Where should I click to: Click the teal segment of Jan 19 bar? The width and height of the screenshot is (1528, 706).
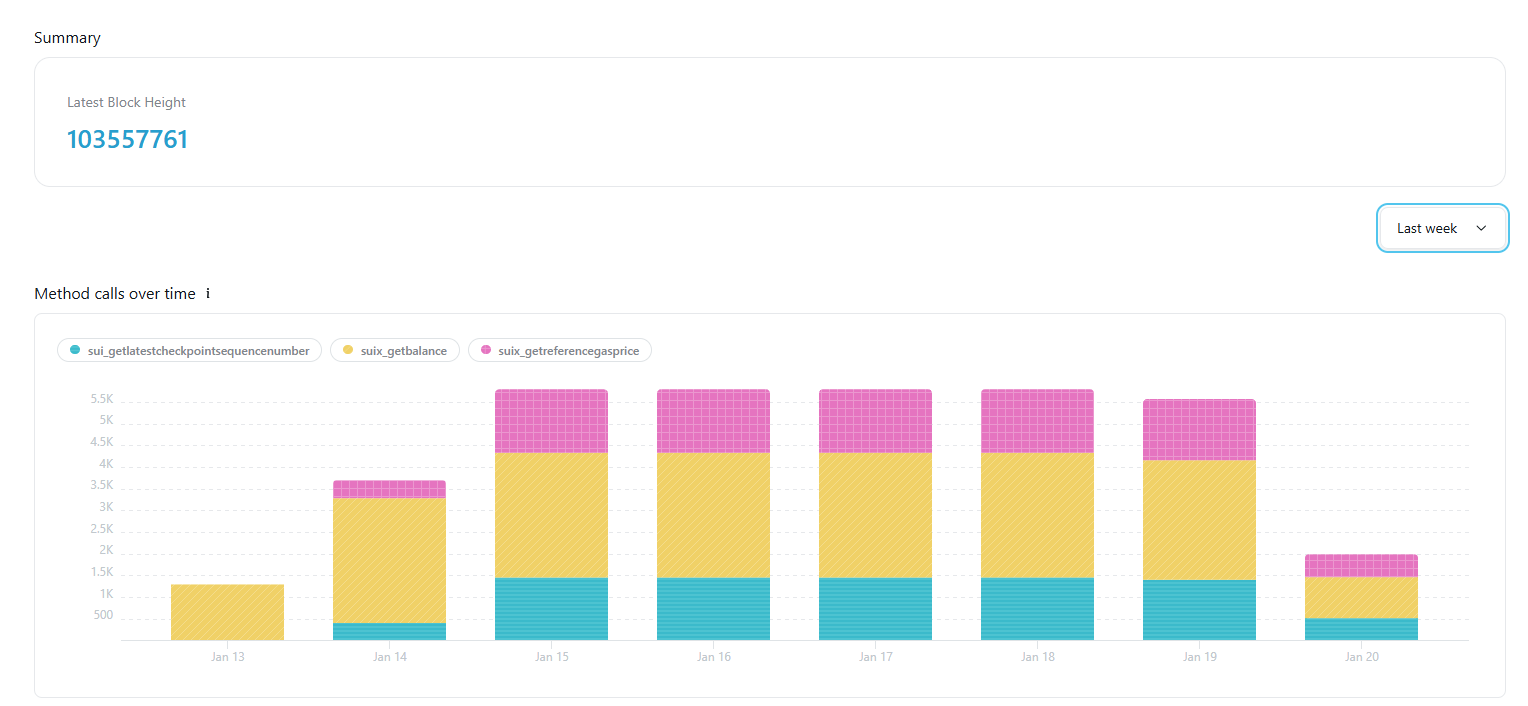[x=1200, y=610]
